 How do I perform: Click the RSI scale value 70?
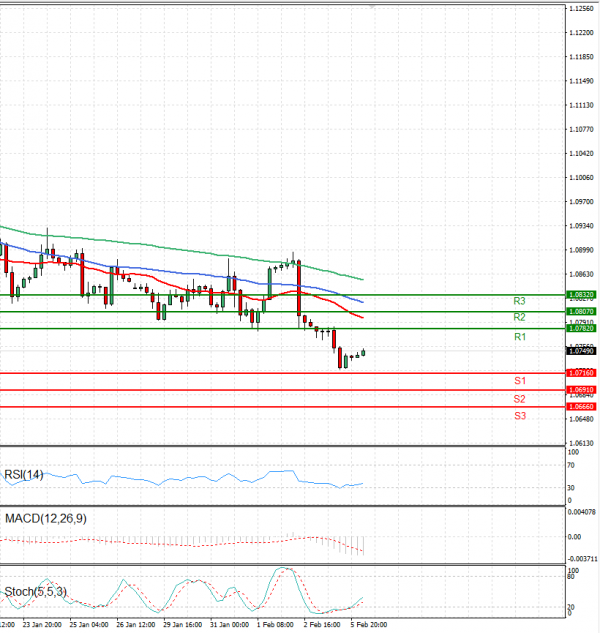pos(571,465)
